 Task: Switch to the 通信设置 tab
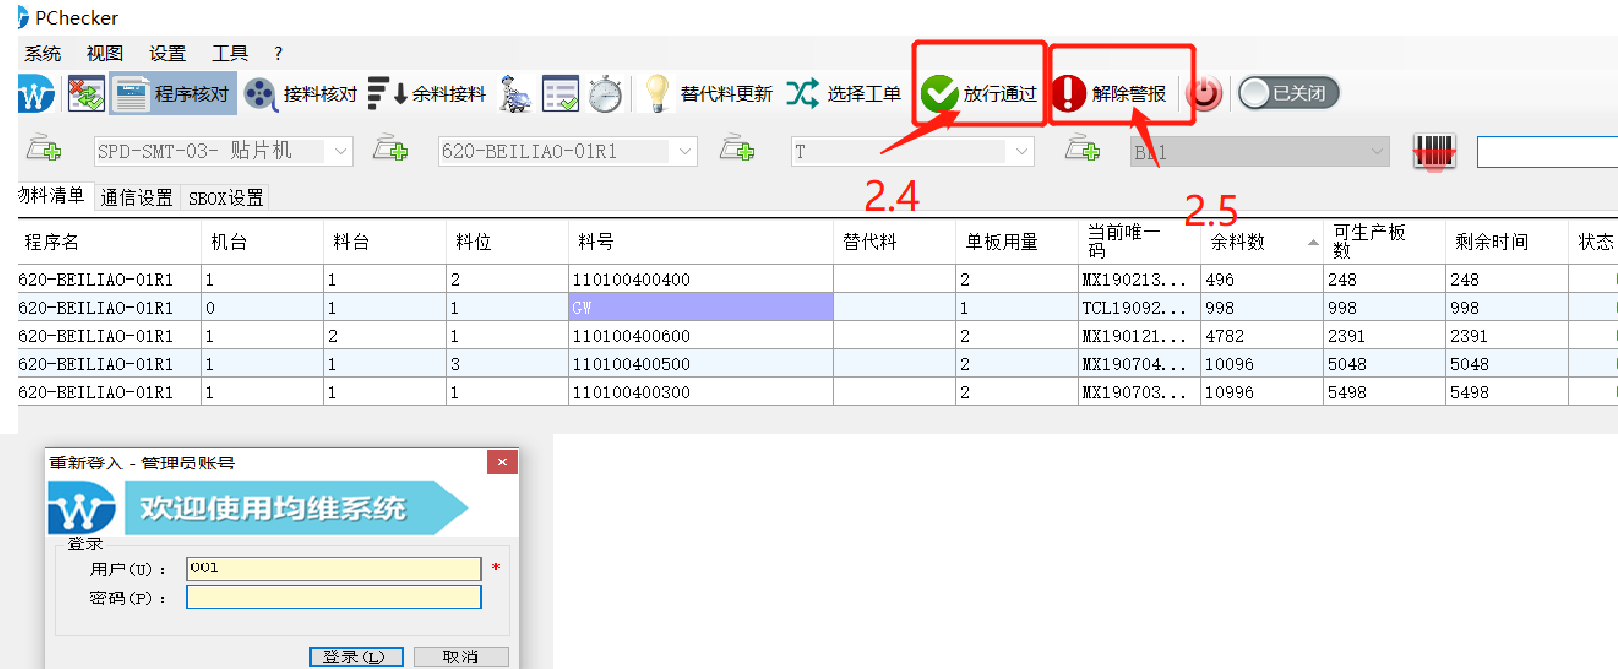136,198
